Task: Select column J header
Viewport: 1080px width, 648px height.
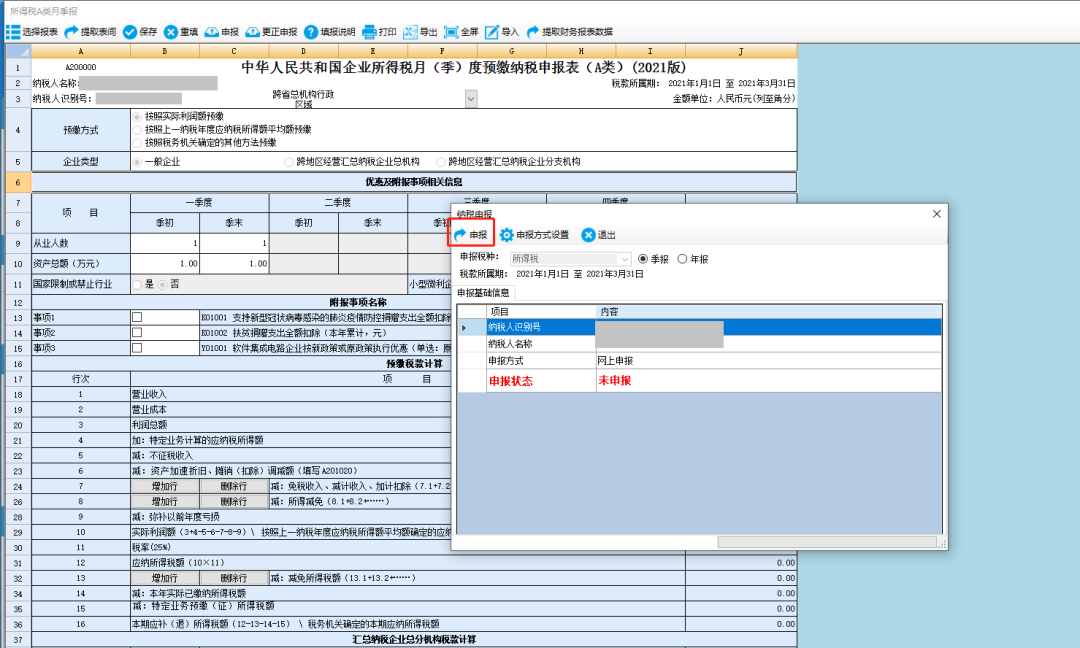Action: 741,51
